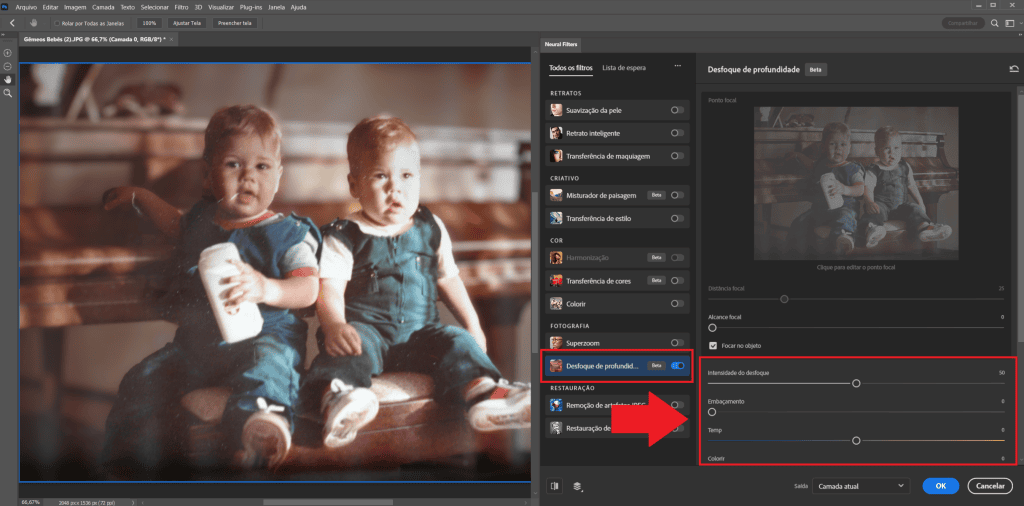Click the Desfoque de profundidade filter icon
This screenshot has height=506, width=1024.
[x=556, y=366]
